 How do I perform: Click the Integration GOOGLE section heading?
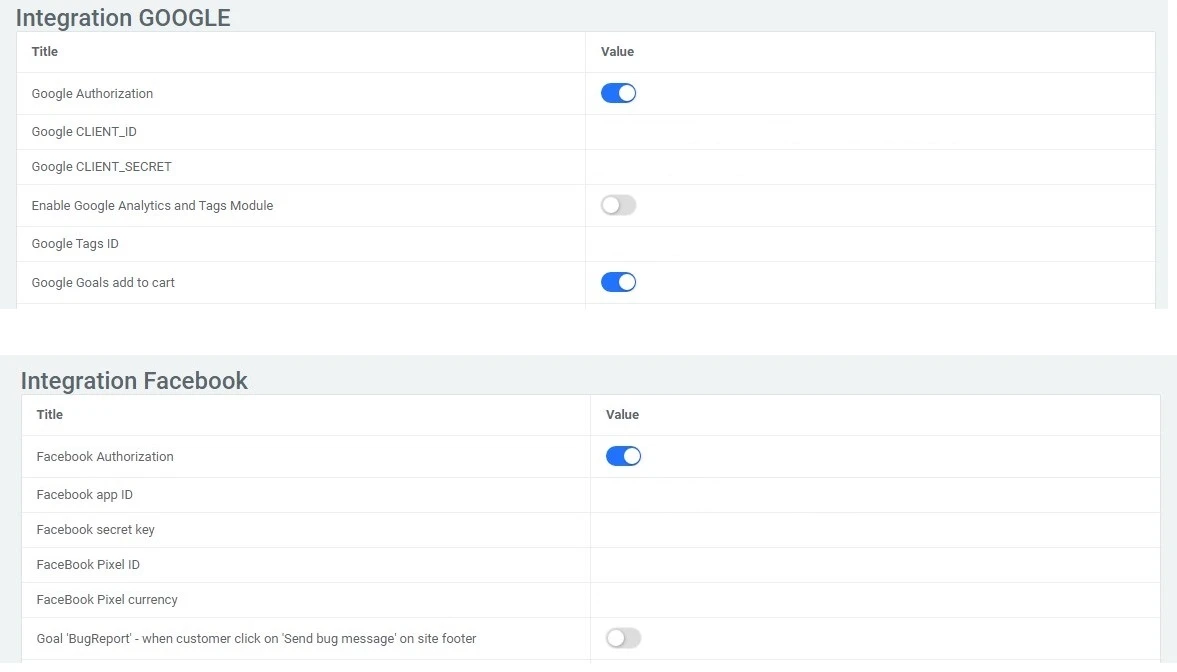pyautogui.click(x=123, y=17)
